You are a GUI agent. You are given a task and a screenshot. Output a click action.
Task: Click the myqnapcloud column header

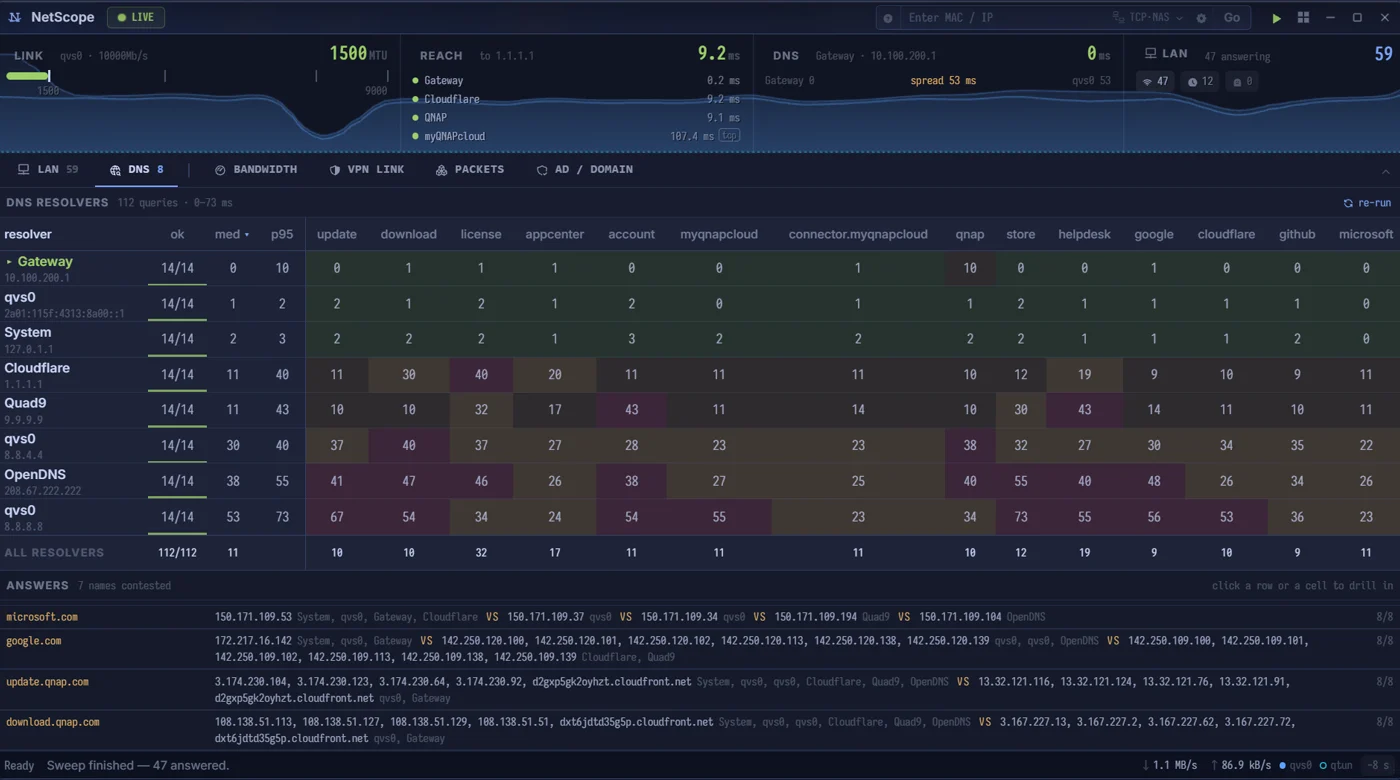[719, 234]
